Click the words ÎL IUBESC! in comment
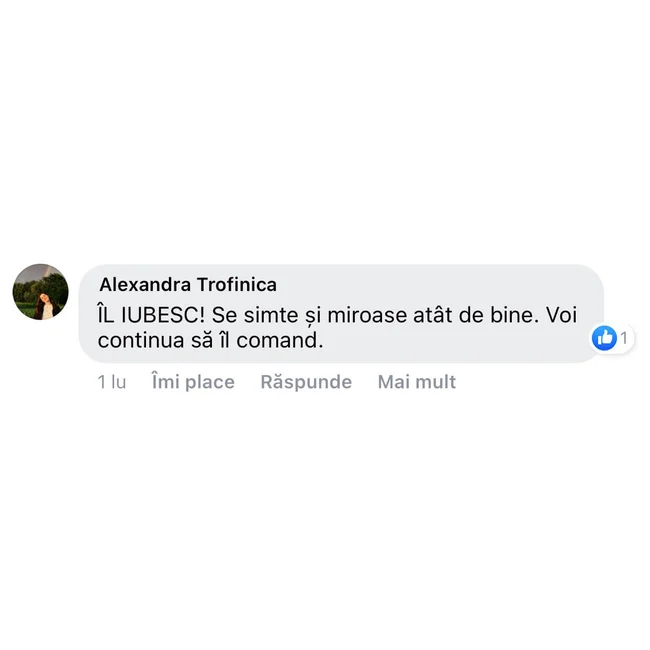Image resolution: width=650 pixels, height=650 pixels. (x=151, y=315)
